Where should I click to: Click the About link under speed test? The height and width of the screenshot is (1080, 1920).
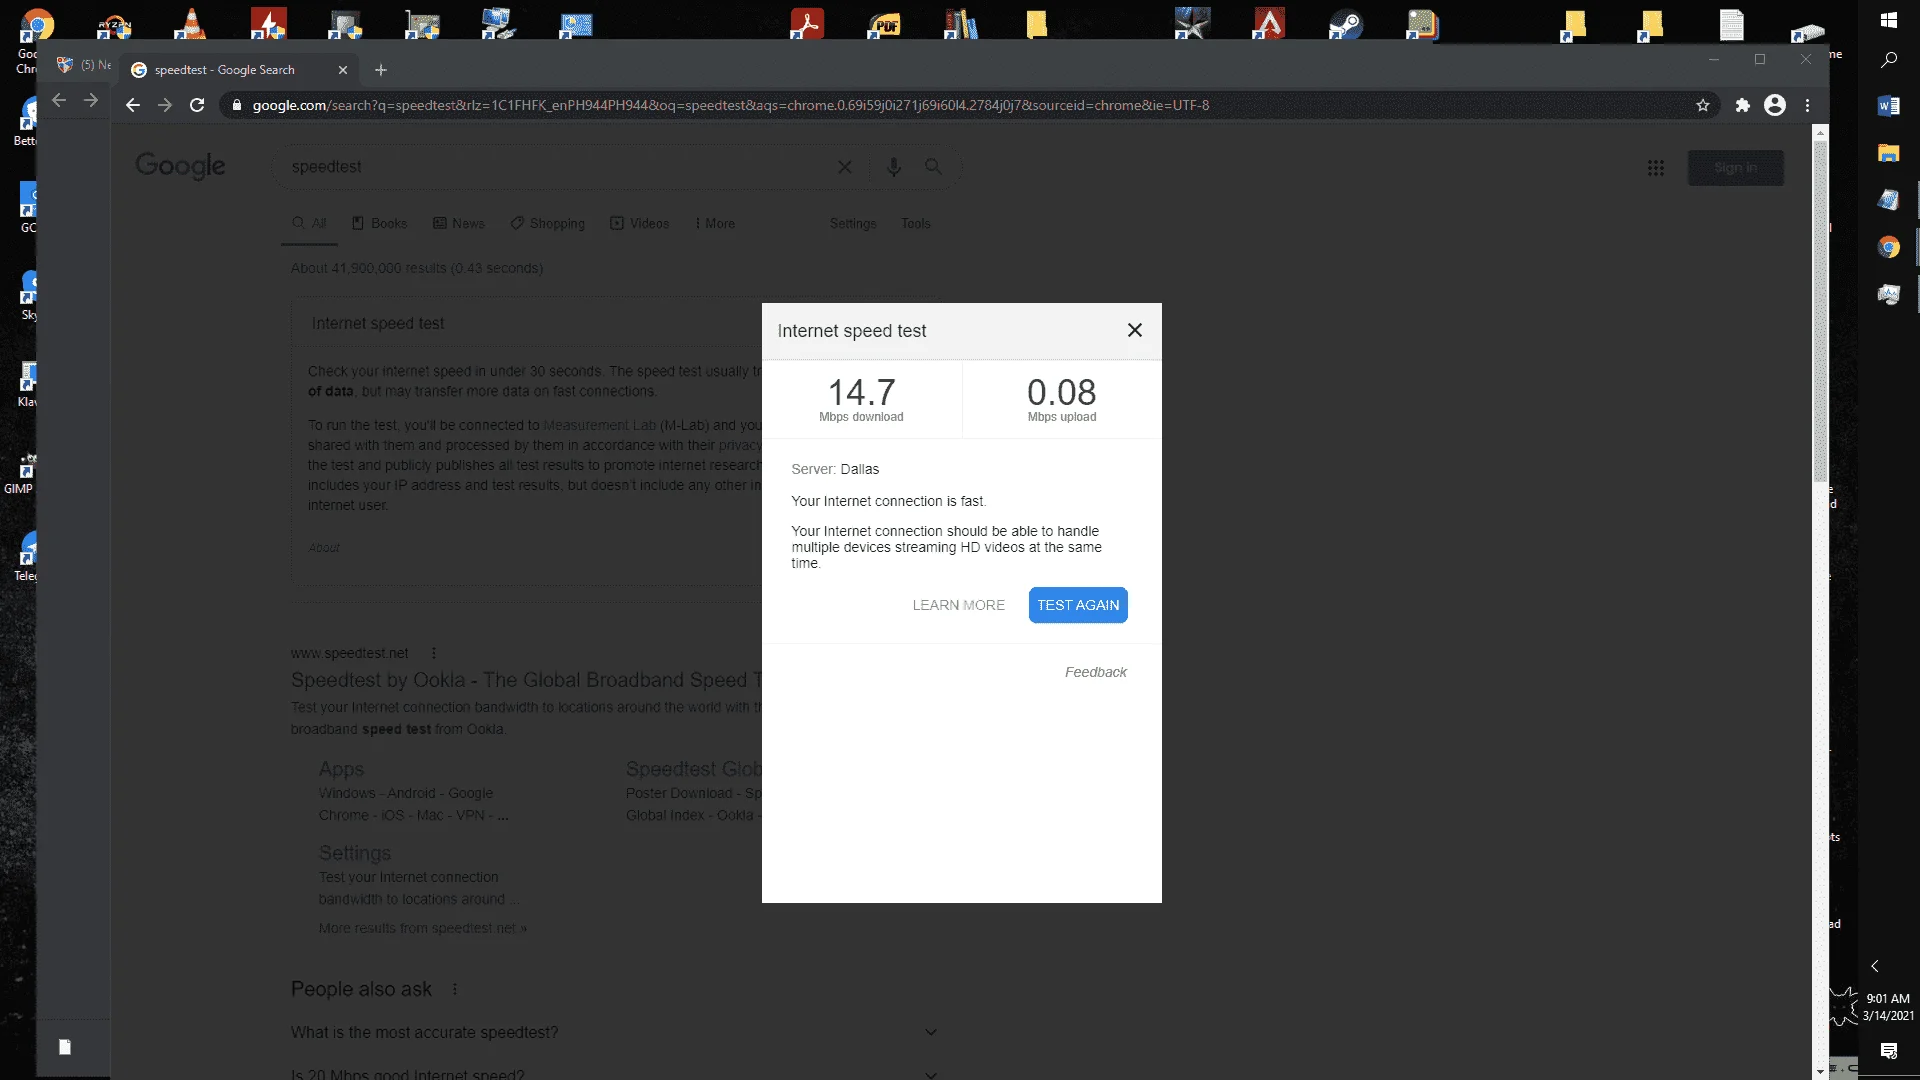[324, 548]
